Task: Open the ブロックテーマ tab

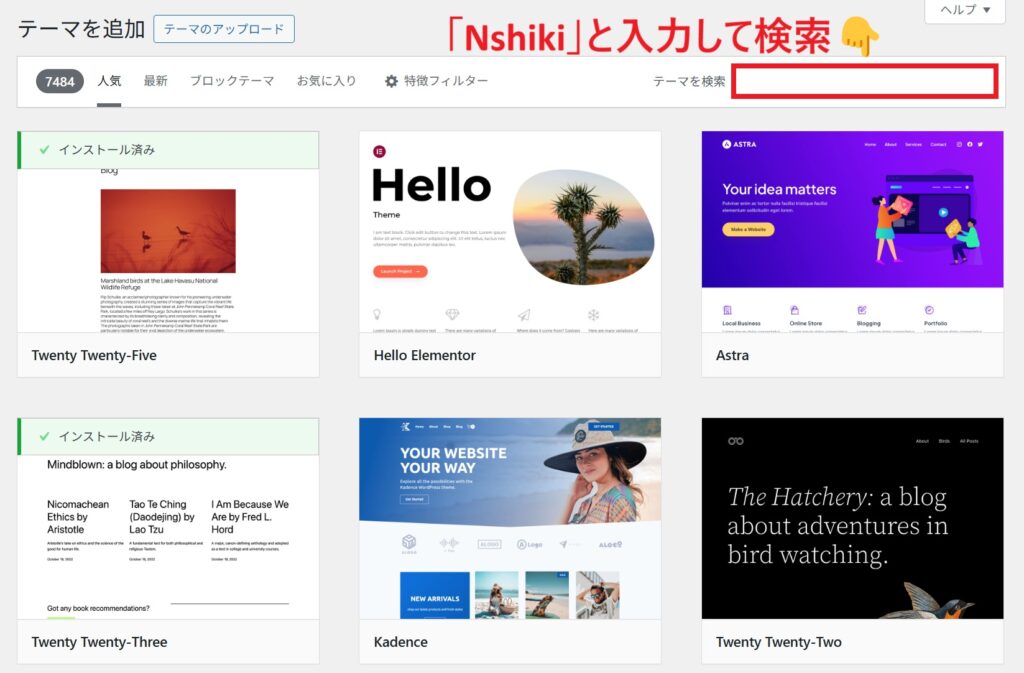Action: 232,81
